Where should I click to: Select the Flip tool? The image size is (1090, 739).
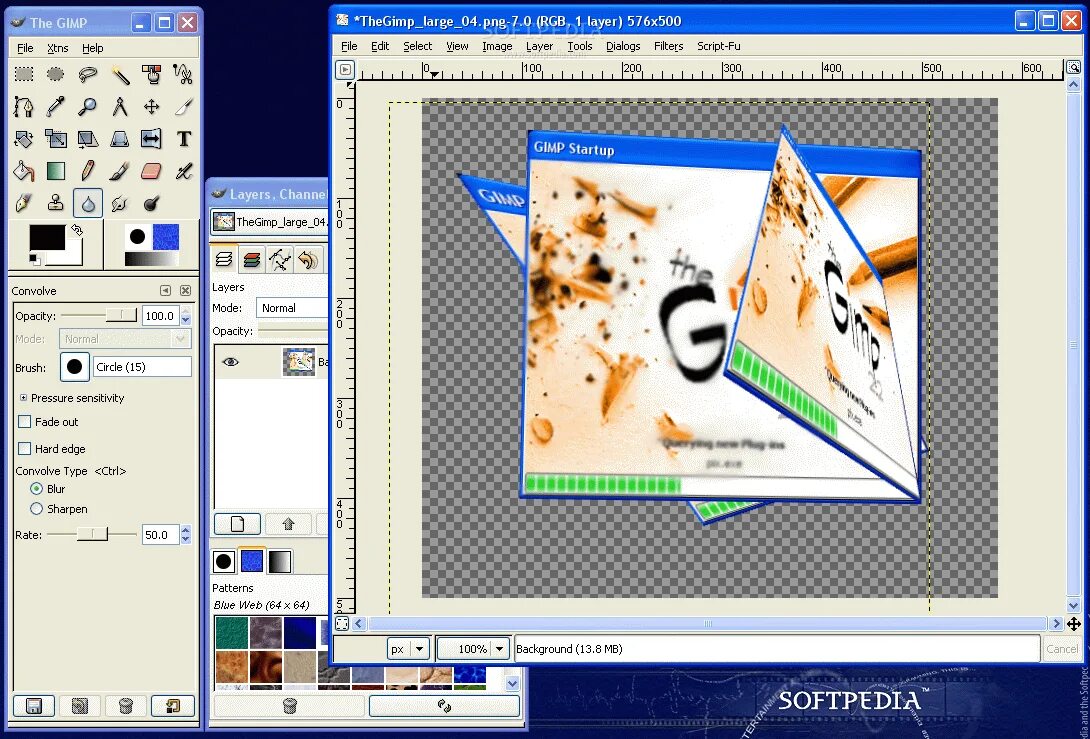152,138
